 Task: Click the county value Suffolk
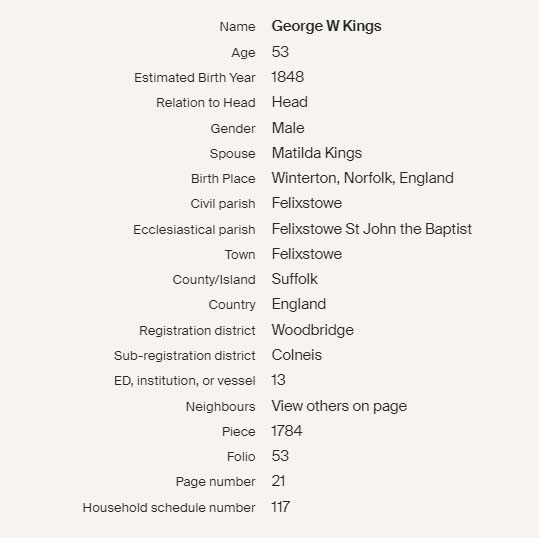click(x=295, y=279)
